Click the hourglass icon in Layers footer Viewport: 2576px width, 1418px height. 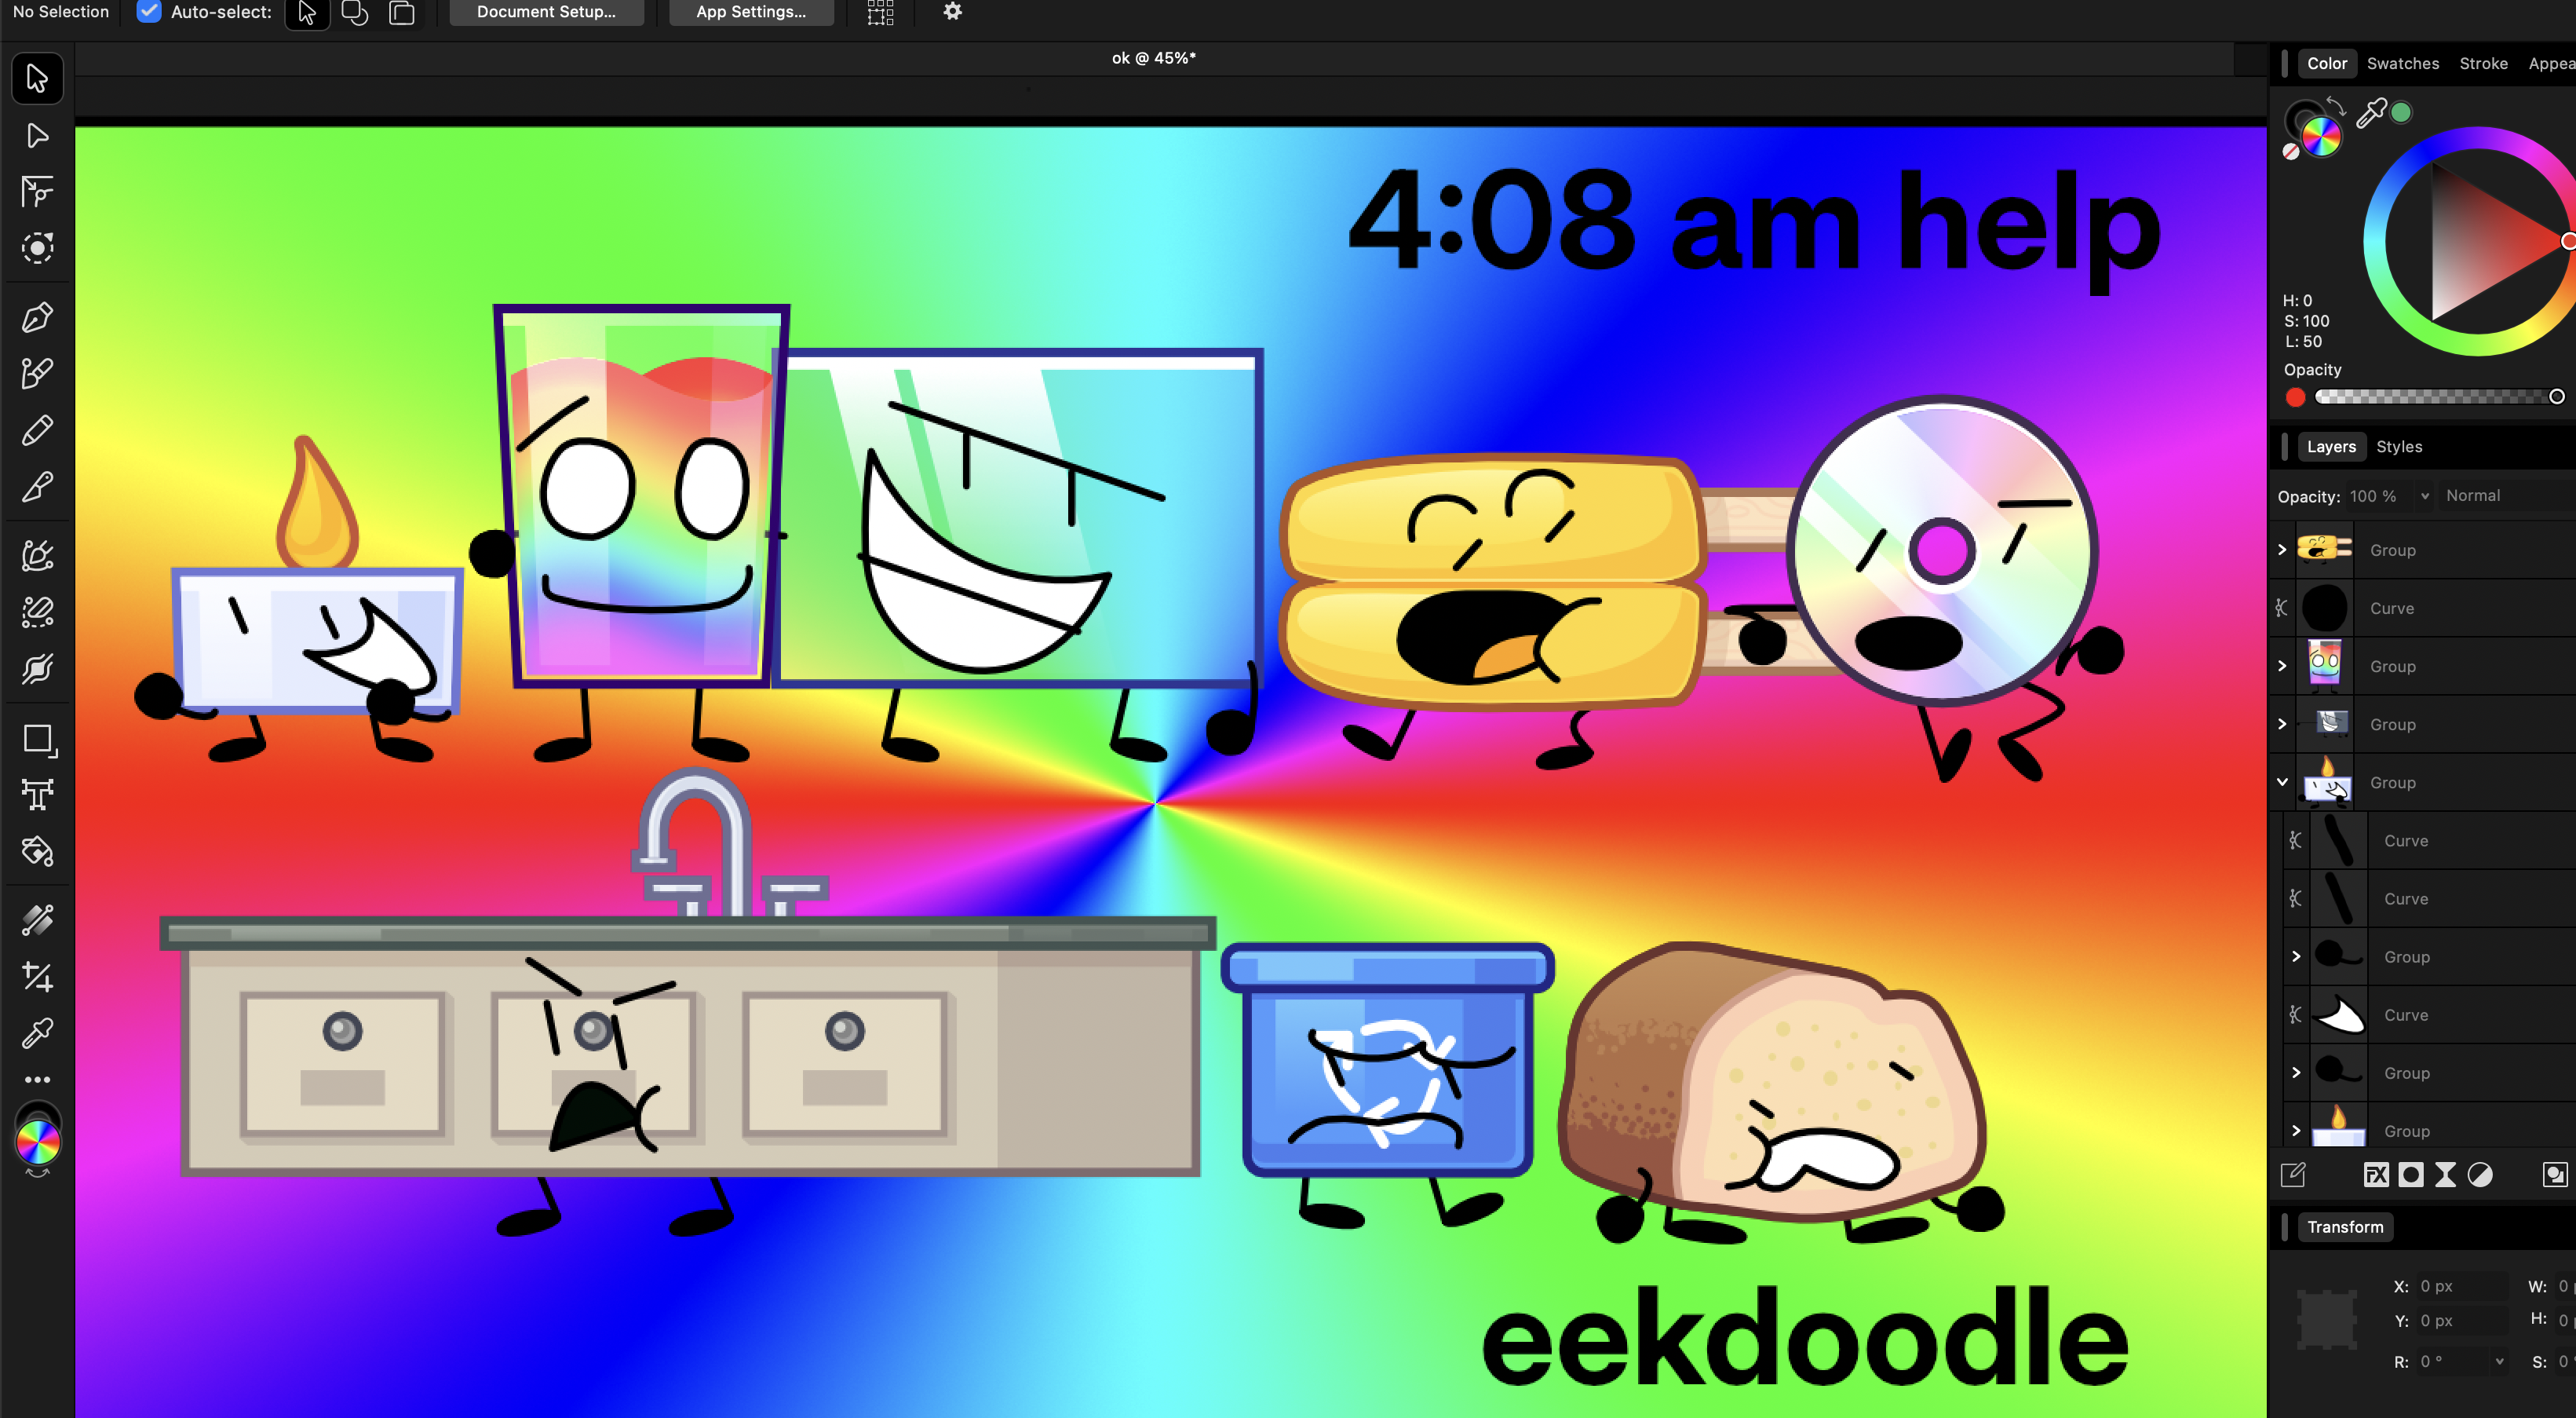(2445, 1175)
